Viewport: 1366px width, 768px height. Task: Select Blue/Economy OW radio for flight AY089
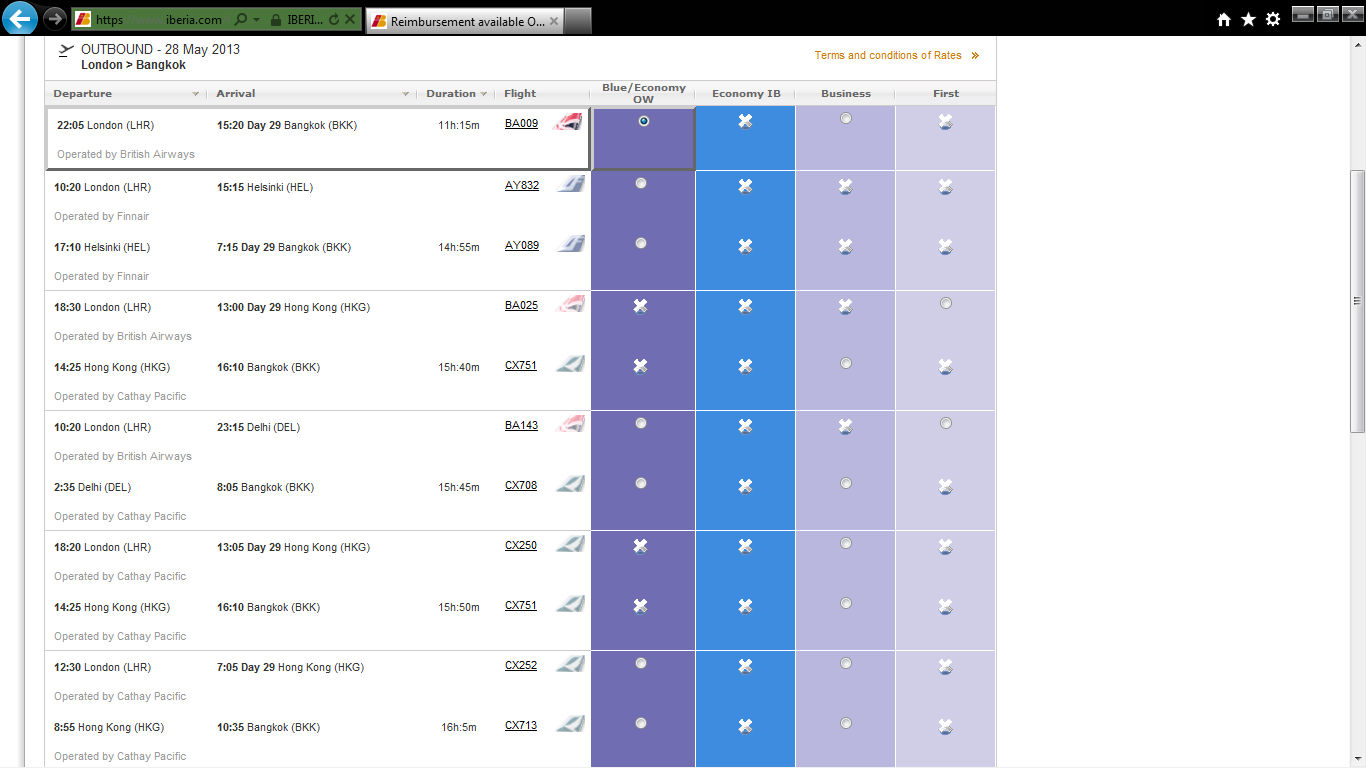click(641, 243)
